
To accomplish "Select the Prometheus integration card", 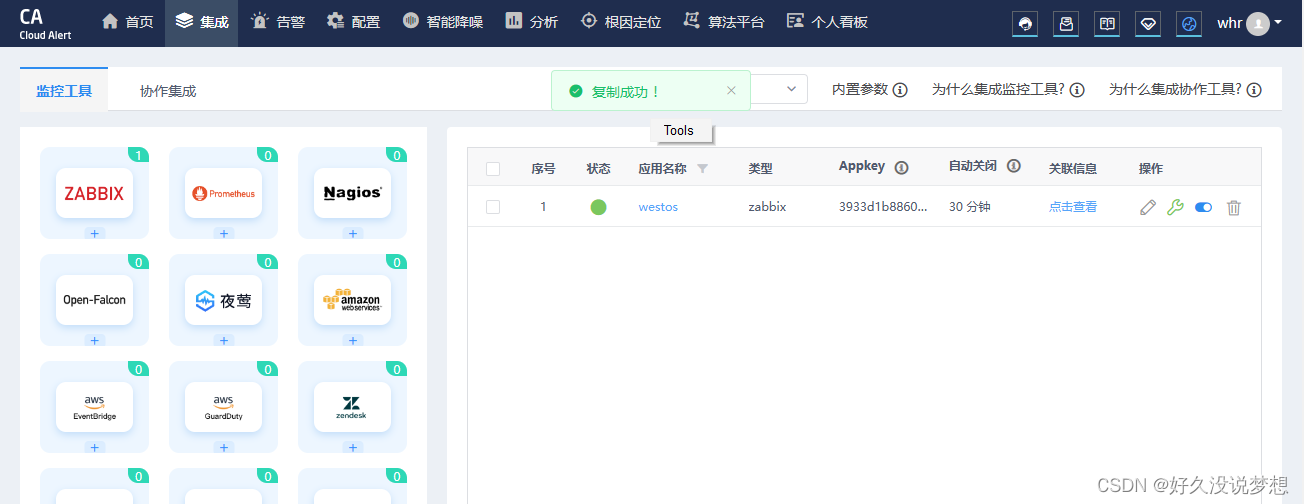I will (223, 193).
